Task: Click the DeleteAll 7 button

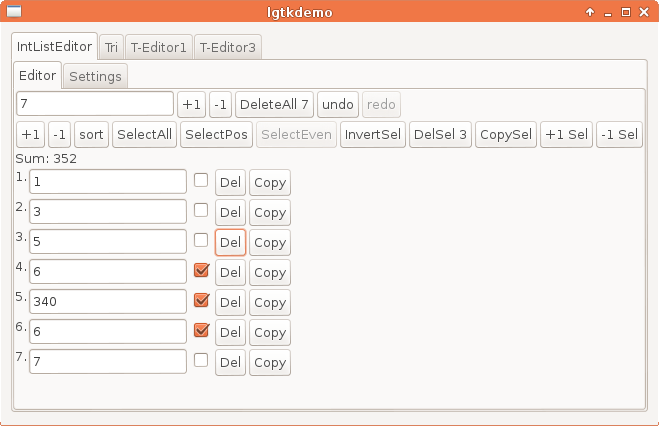Action: click(274, 104)
